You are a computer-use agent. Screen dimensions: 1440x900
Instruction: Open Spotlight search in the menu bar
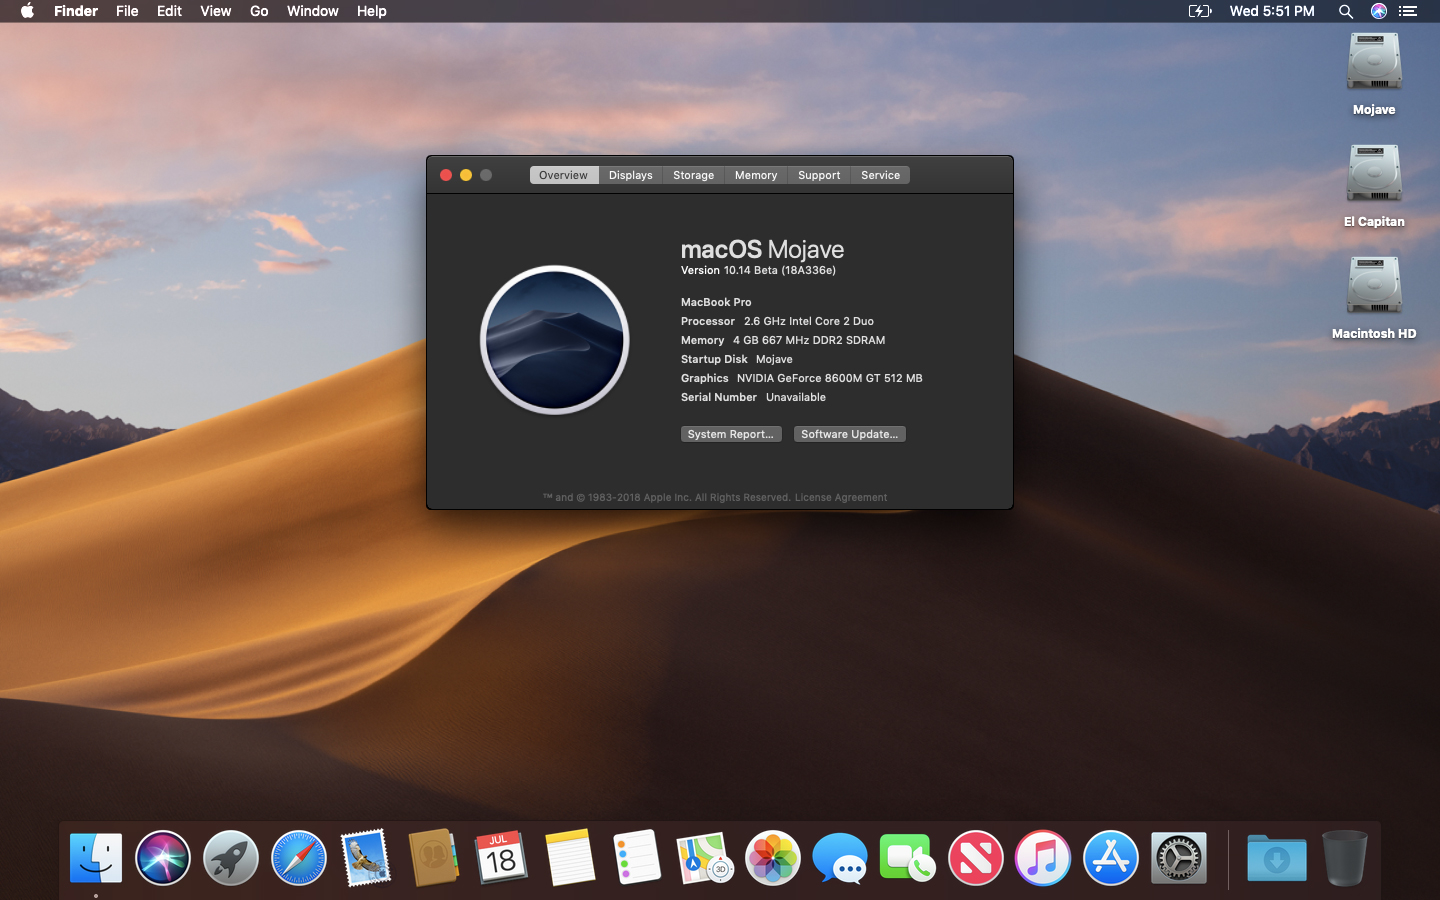click(1345, 11)
